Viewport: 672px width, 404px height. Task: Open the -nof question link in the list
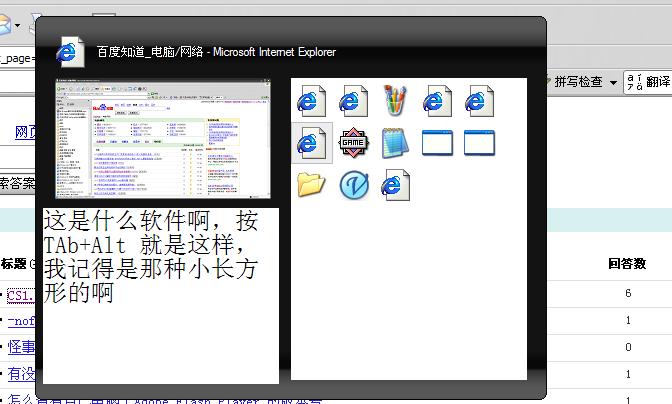click(21, 321)
